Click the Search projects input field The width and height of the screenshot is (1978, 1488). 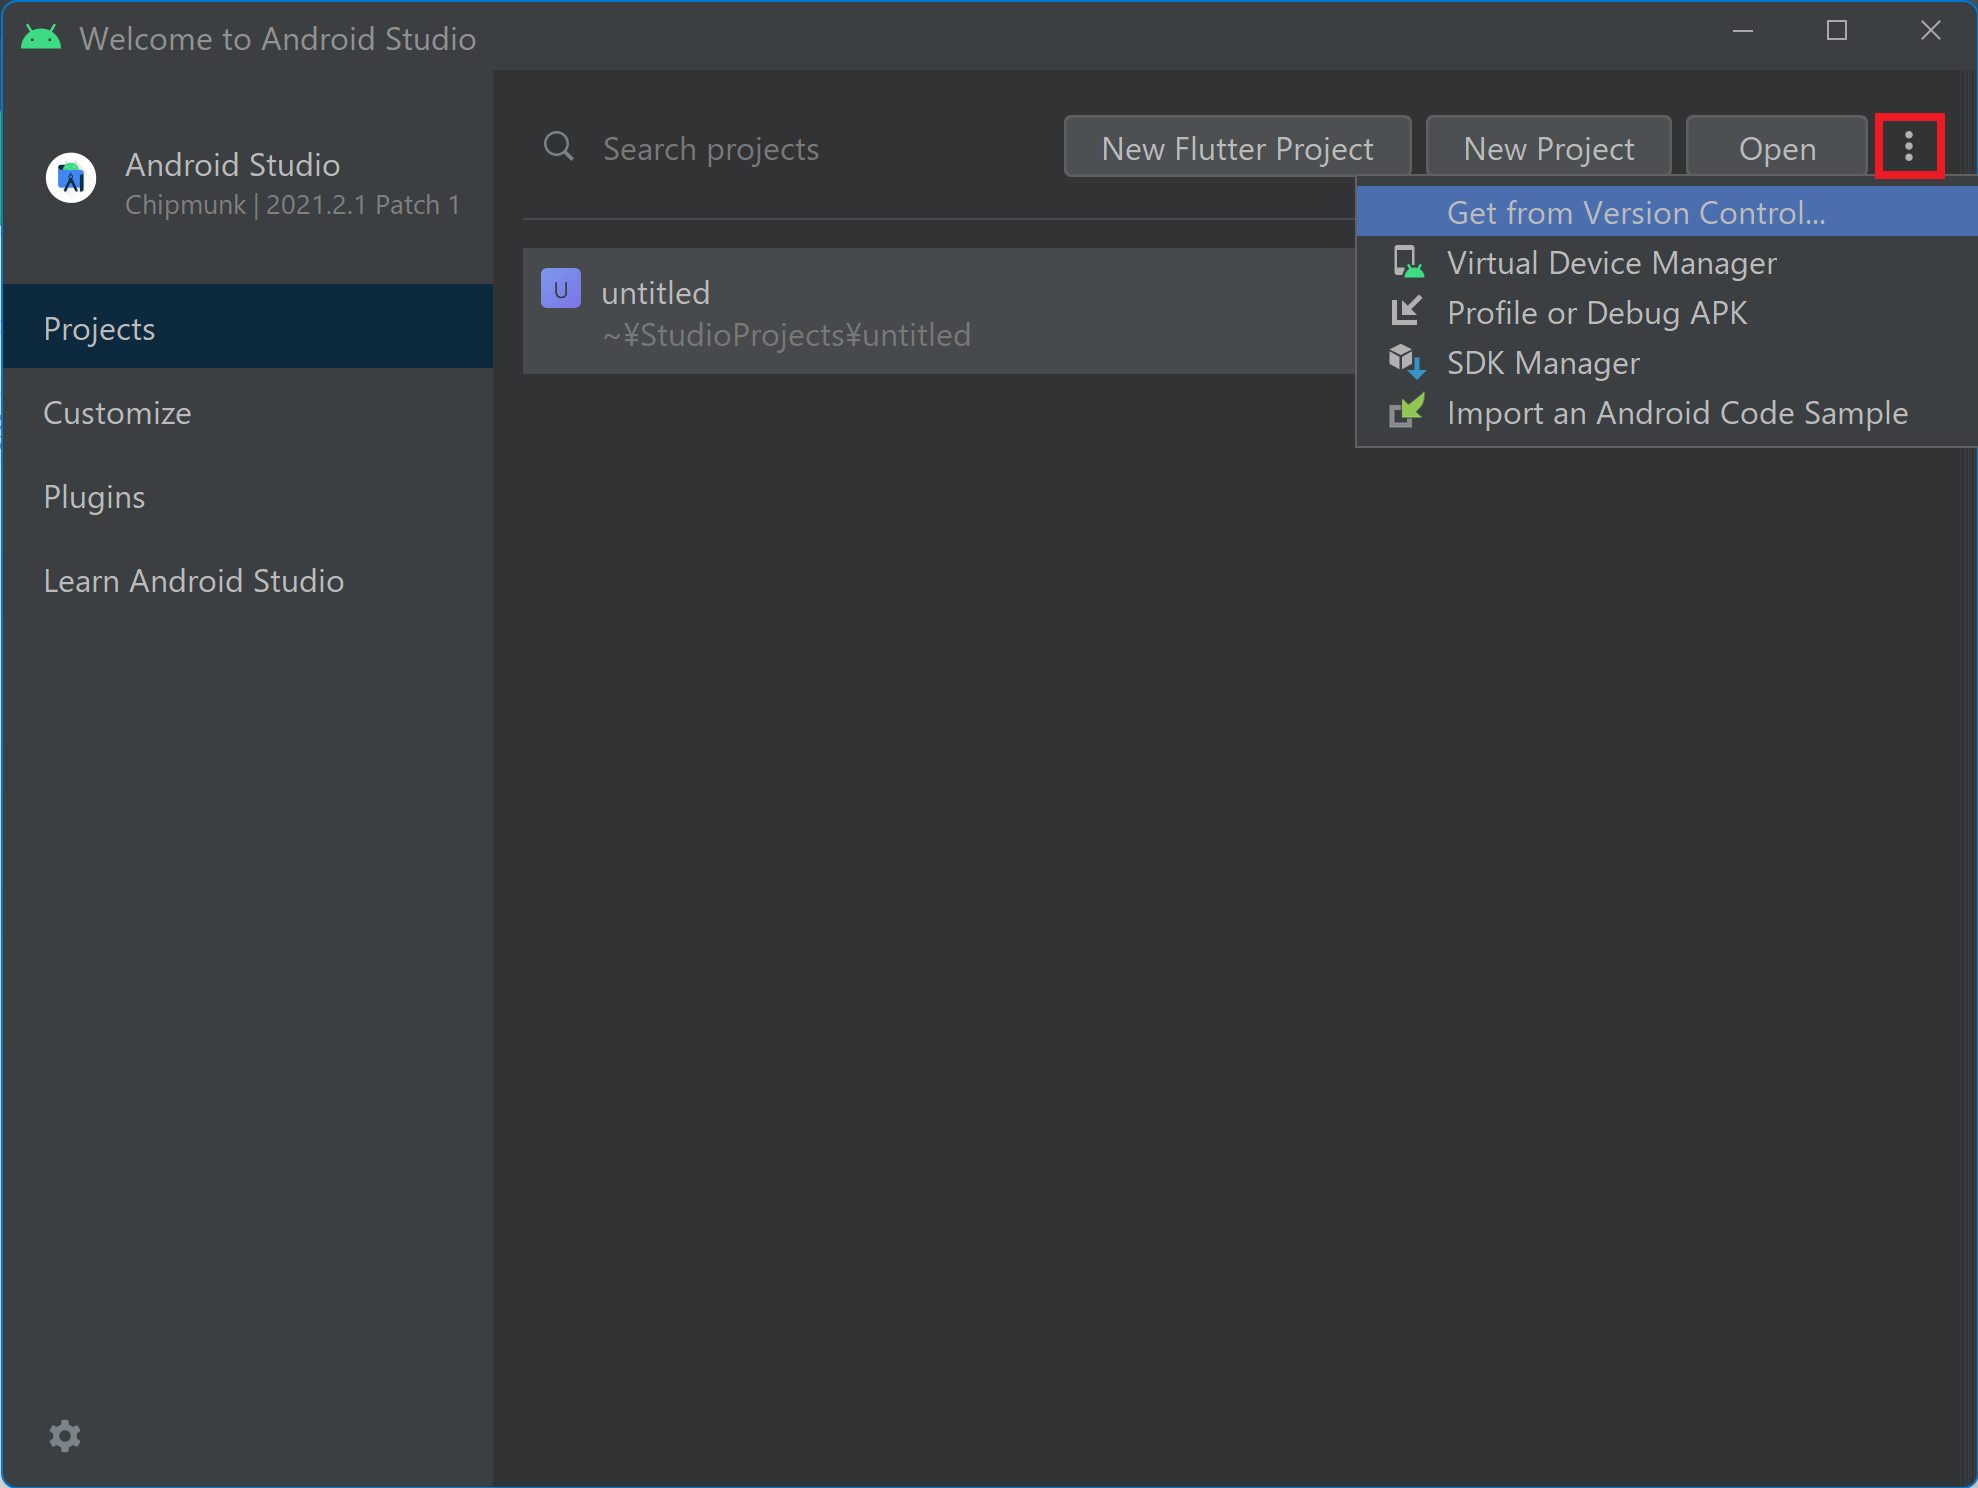[x=710, y=147]
